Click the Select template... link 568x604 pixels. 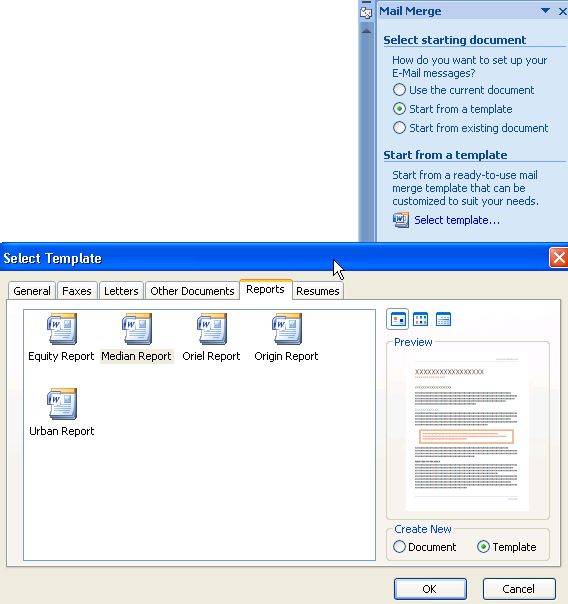(457, 220)
